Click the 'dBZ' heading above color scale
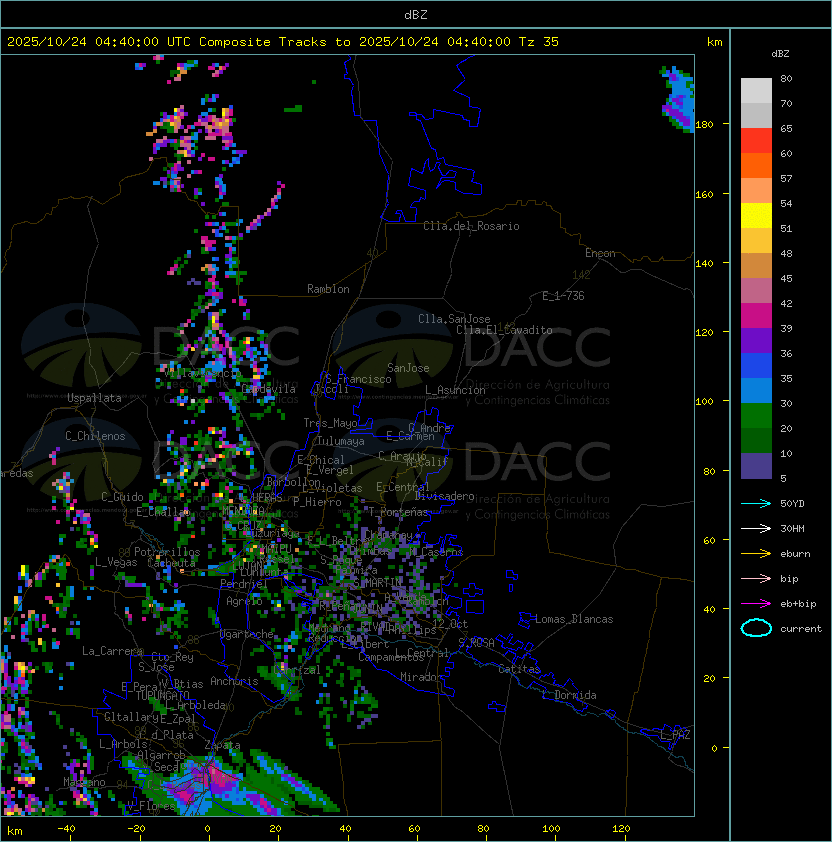832x842 pixels. click(x=780, y=54)
